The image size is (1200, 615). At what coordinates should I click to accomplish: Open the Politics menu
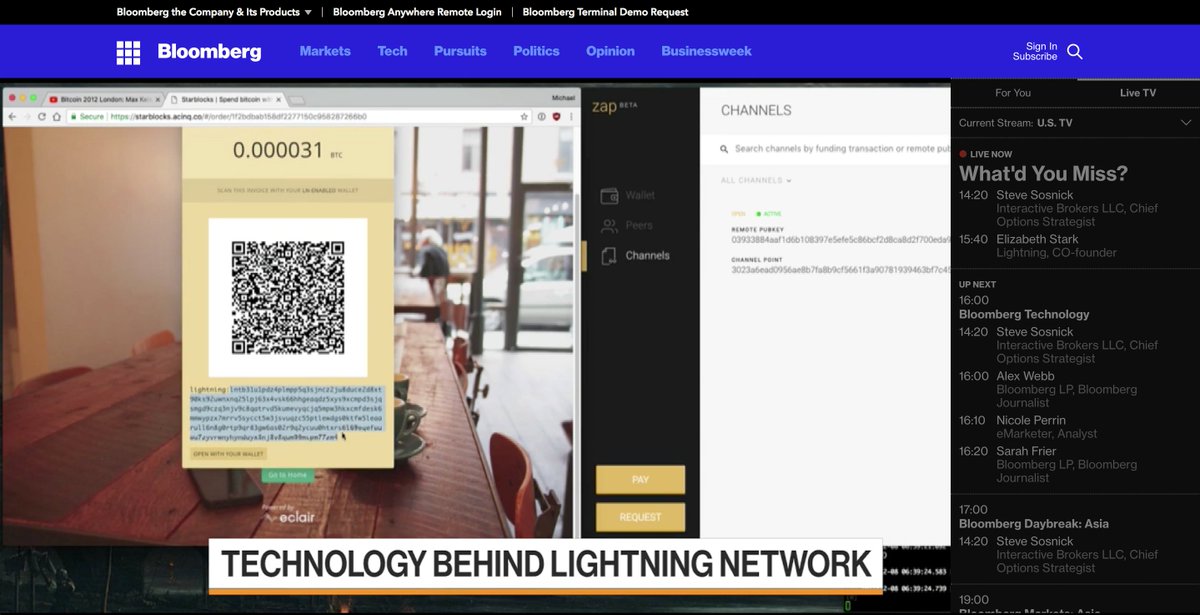tap(536, 51)
